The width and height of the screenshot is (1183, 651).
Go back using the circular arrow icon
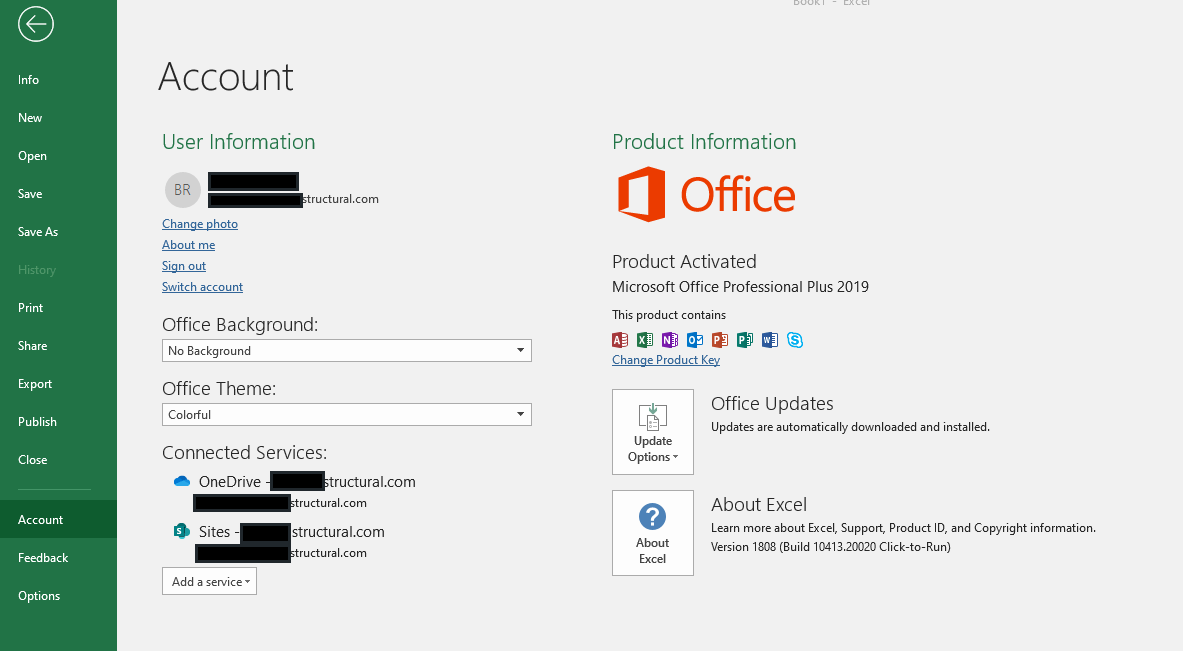click(x=35, y=24)
